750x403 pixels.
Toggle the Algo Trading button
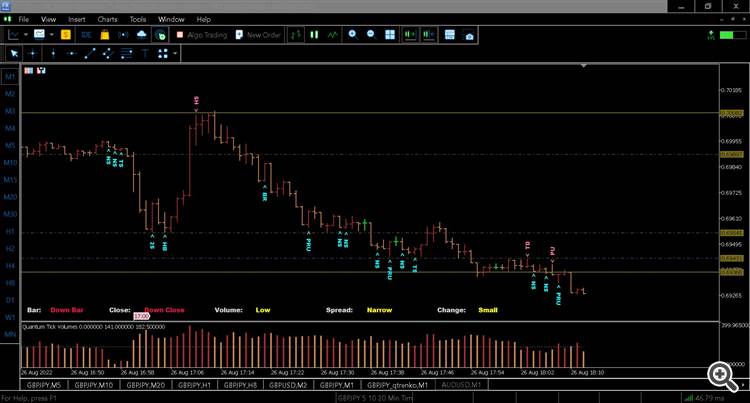(201, 35)
